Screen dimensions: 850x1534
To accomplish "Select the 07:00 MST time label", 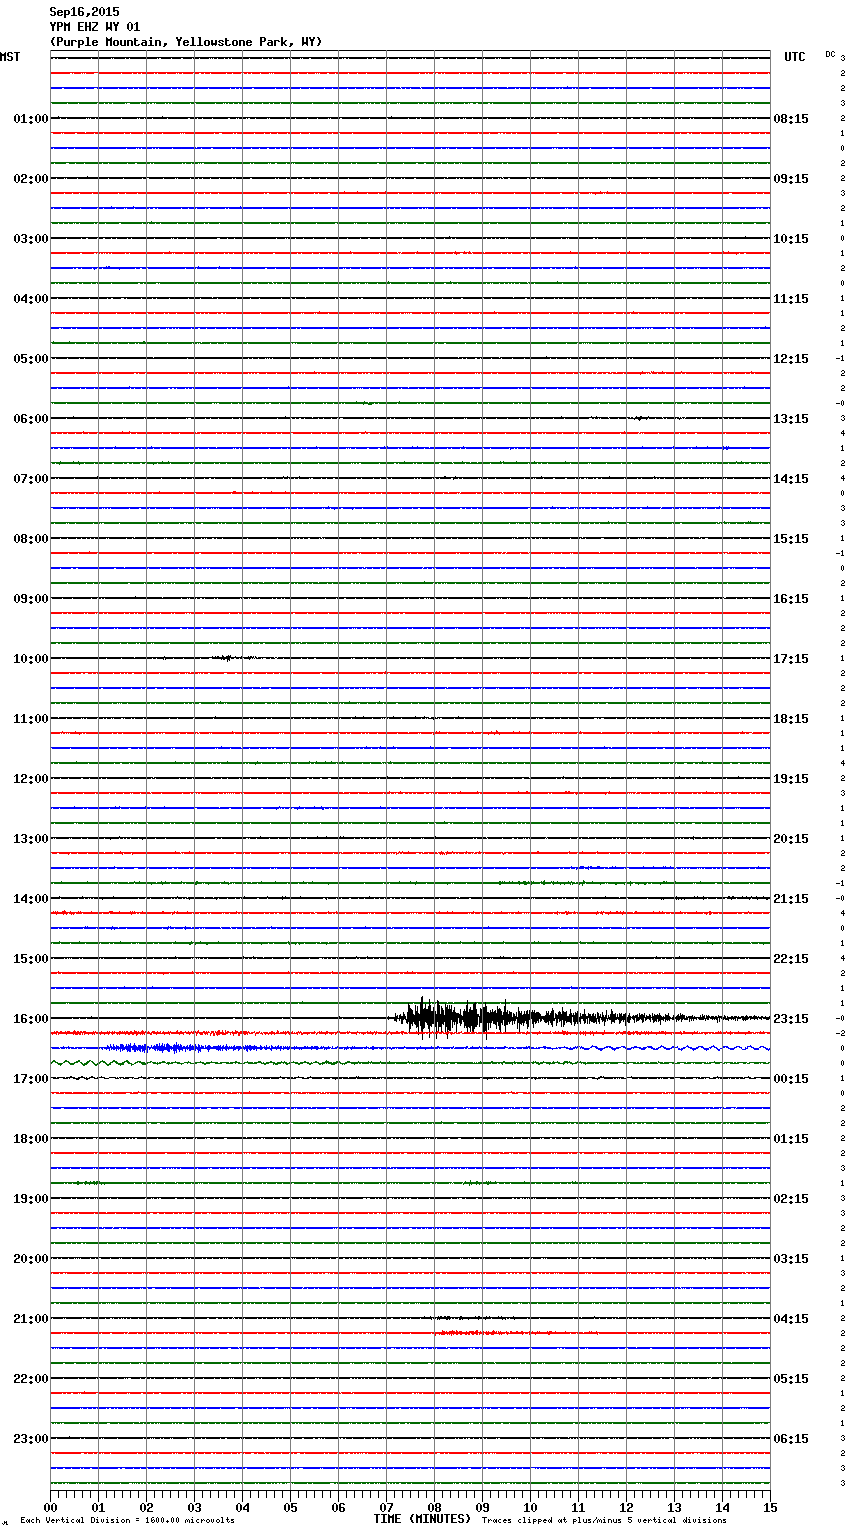I will point(31,479).
